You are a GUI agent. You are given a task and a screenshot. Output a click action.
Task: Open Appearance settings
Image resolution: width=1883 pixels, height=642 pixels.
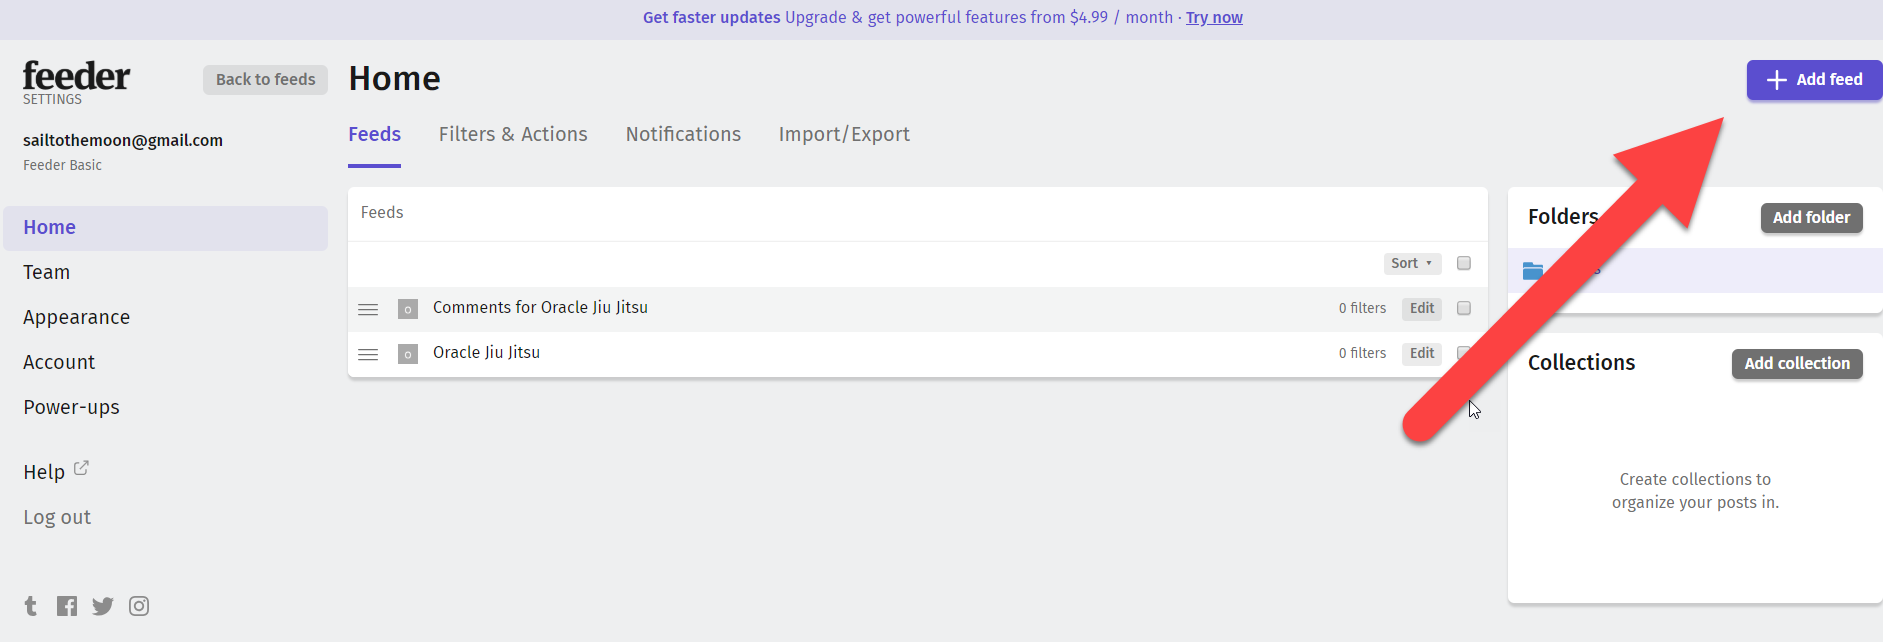click(77, 317)
